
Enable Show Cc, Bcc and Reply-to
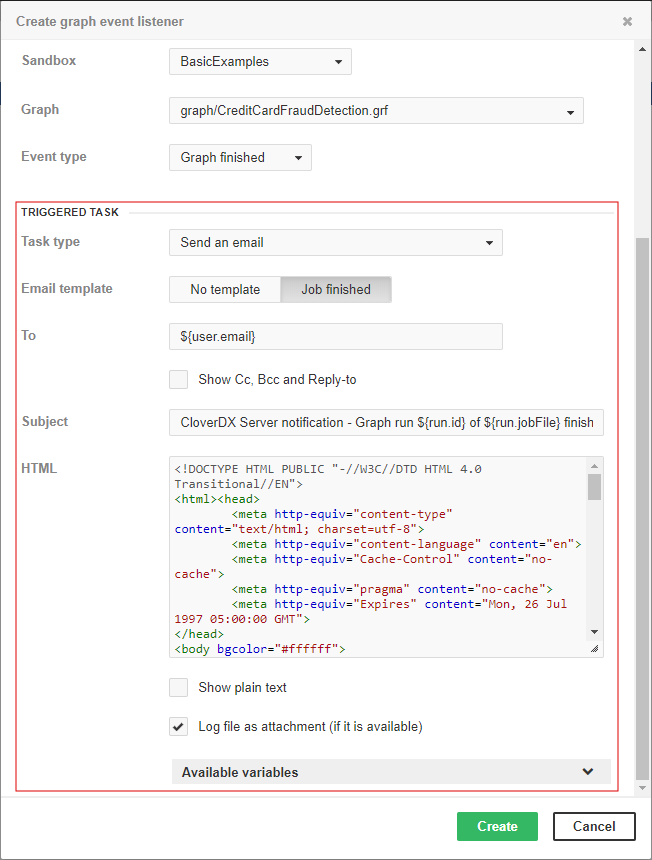(x=178, y=379)
